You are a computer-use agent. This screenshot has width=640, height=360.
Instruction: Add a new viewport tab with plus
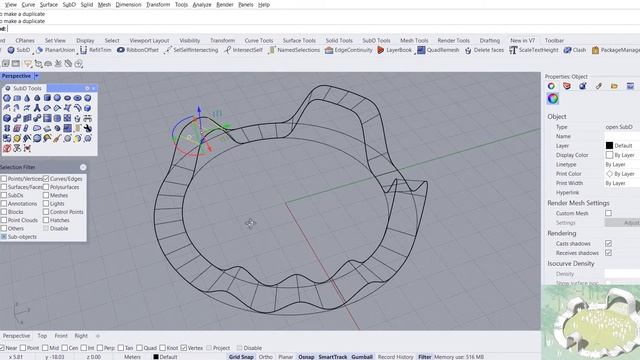coord(98,336)
